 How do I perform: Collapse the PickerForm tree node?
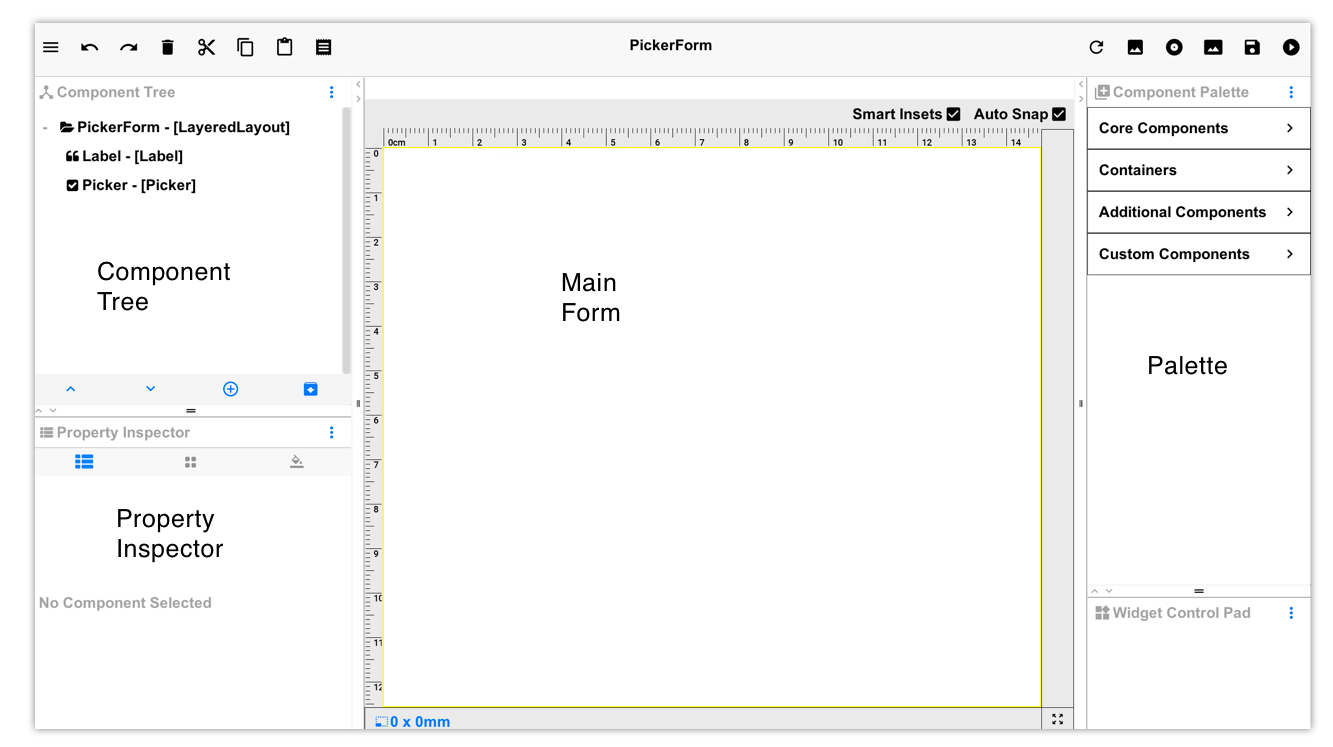click(44, 127)
